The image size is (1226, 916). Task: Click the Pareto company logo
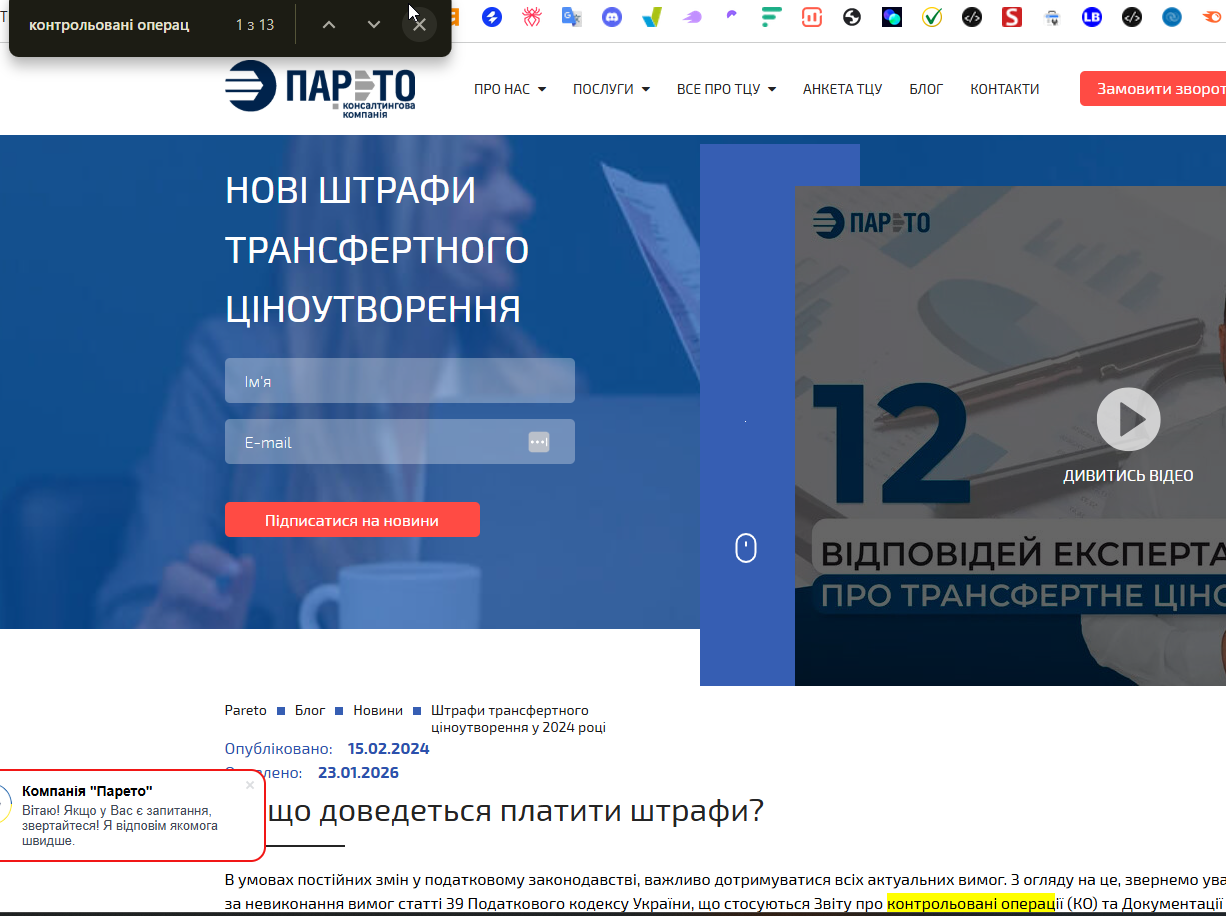click(x=320, y=88)
